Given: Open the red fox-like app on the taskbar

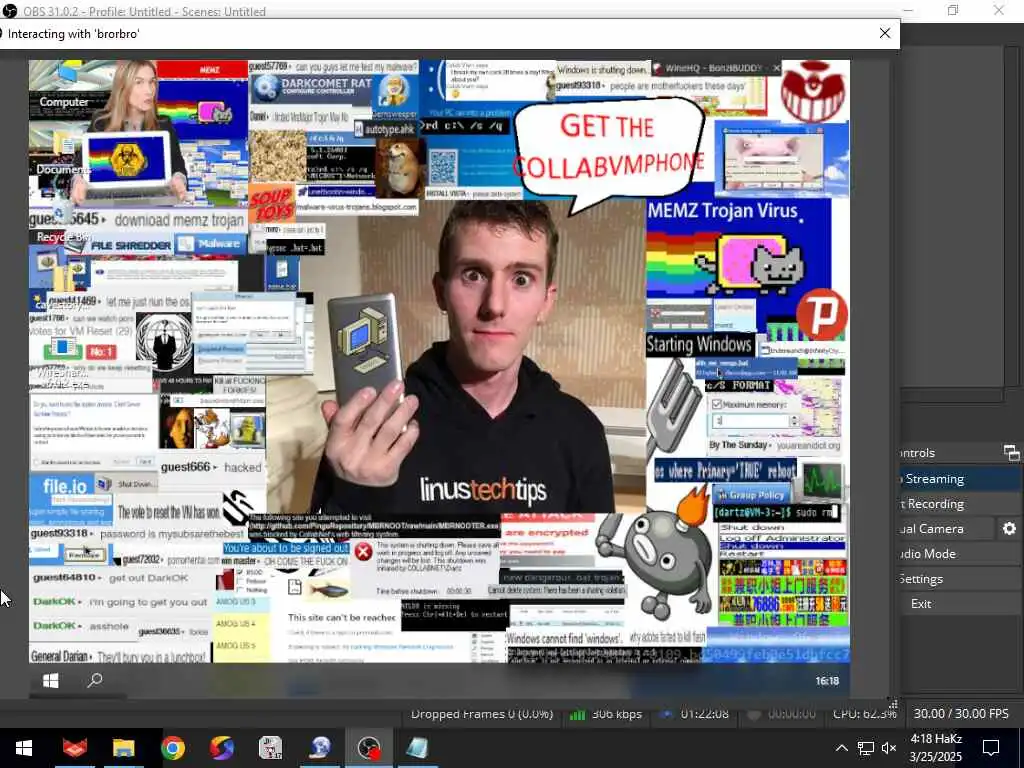Looking at the screenshot, I should (74, 748).
